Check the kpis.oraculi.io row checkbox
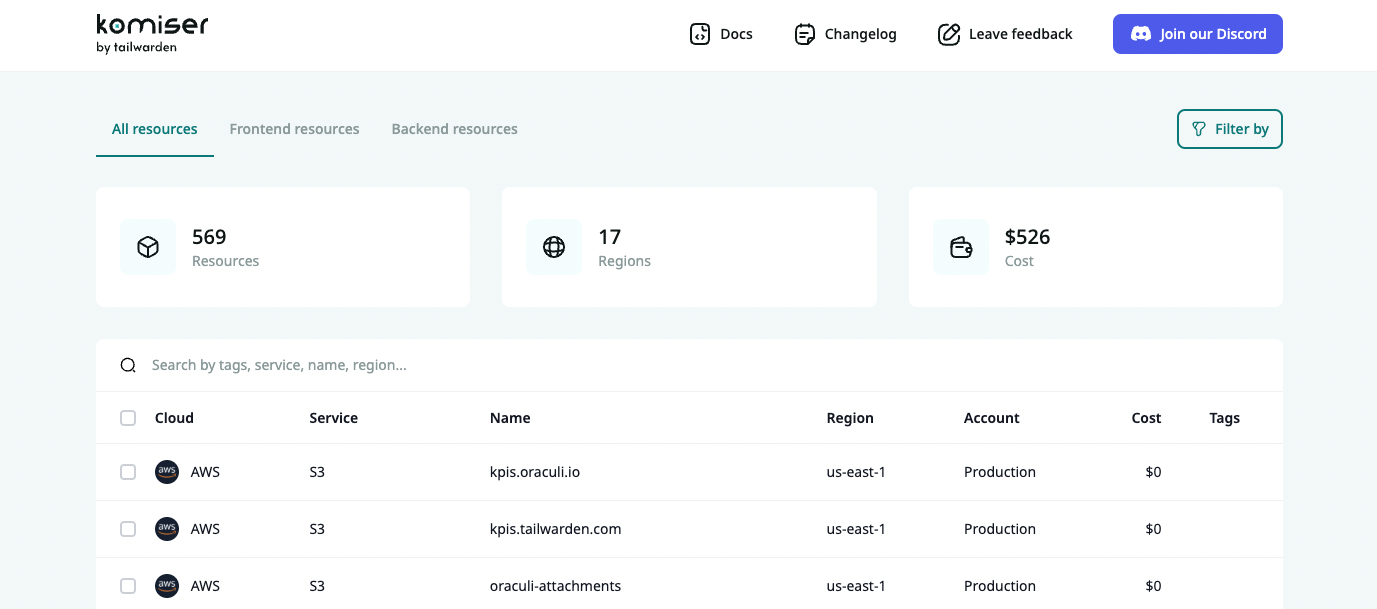This screenshot has width=1377, height=609. click(128, 472)
